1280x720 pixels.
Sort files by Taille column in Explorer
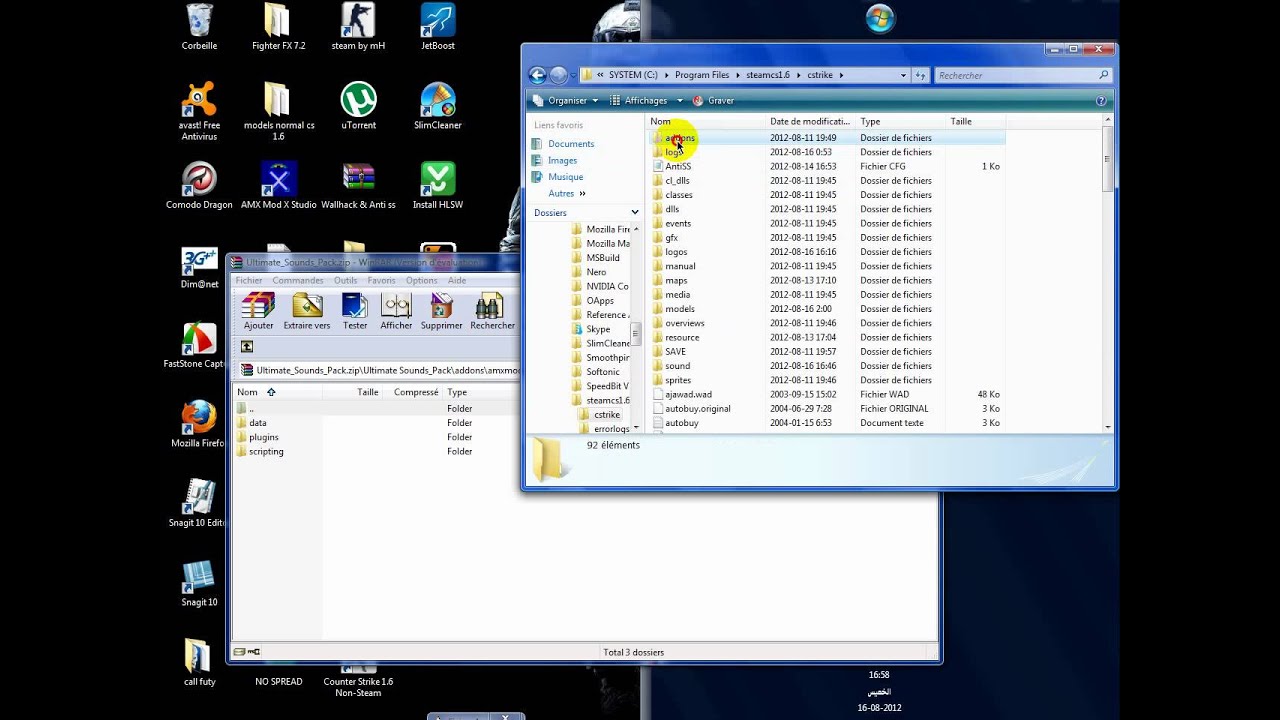pos(975,121)
